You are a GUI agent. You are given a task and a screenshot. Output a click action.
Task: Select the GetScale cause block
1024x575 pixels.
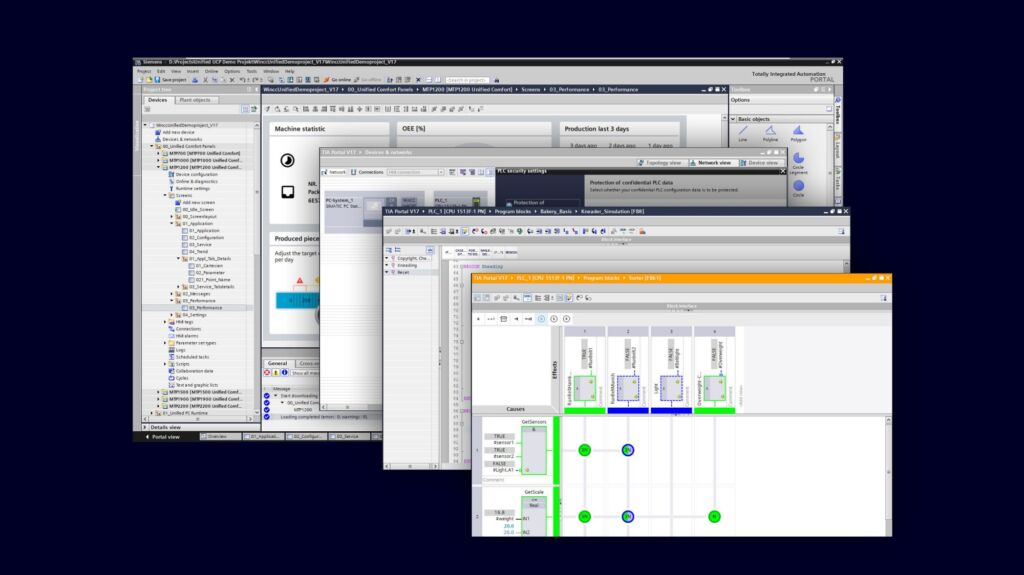click(534, 516)
